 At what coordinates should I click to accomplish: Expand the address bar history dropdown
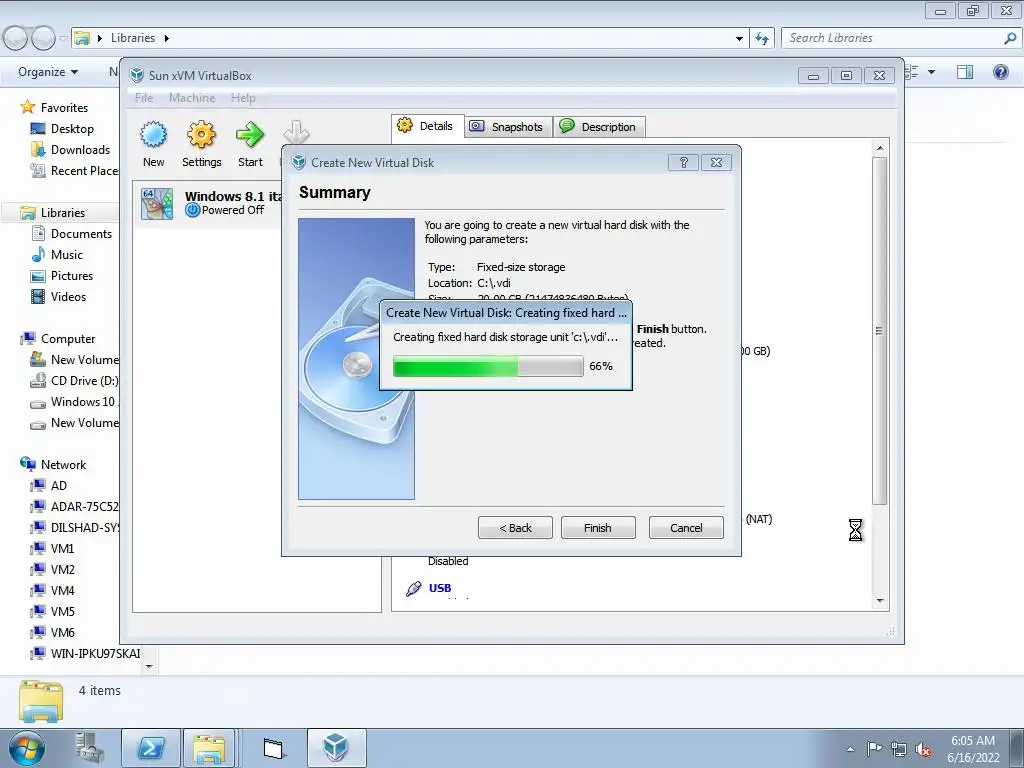tap(739, 39)
